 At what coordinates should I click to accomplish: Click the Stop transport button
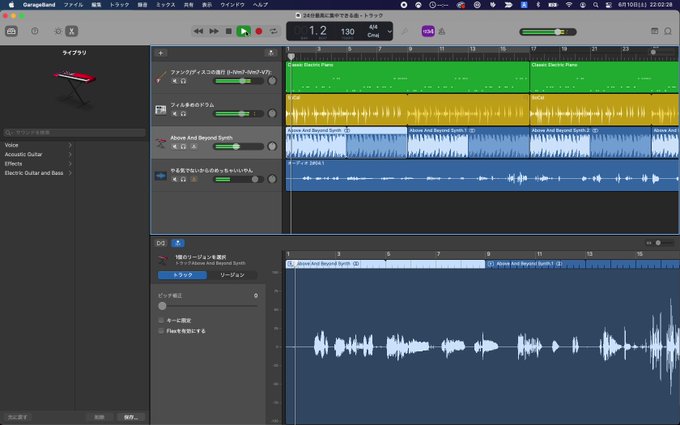coord(229,31)
